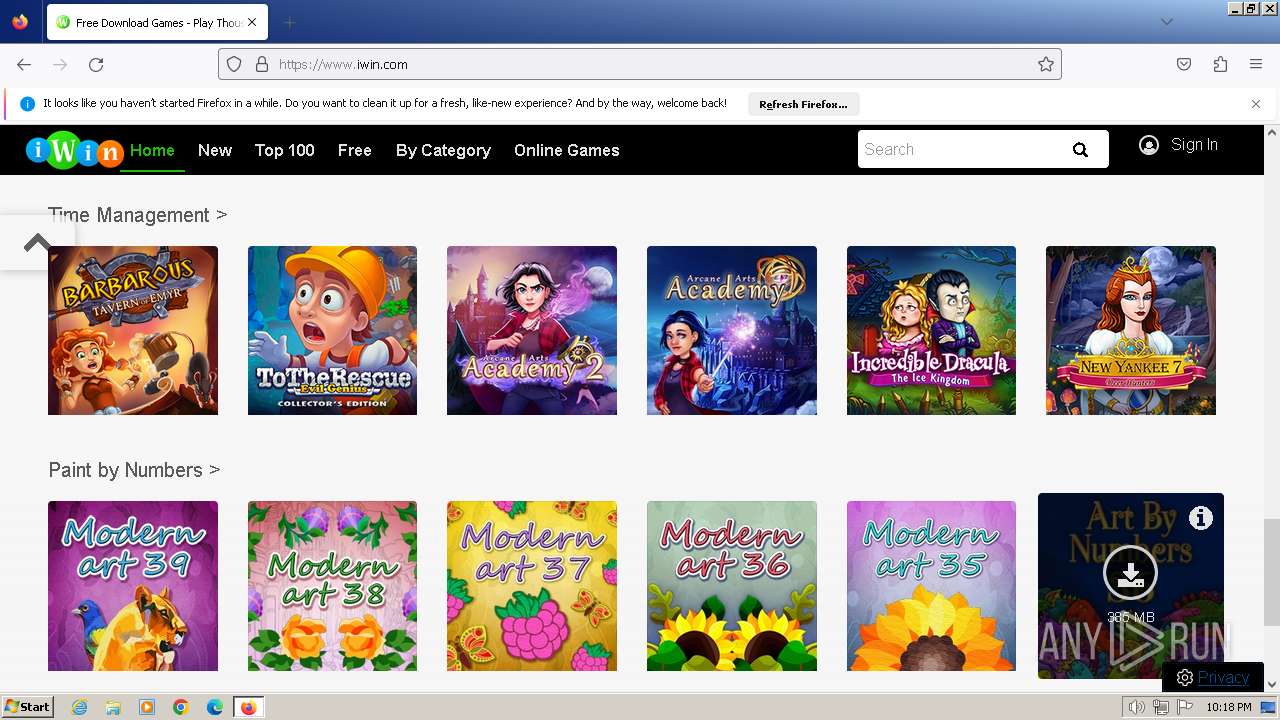Viewport: 1280px width, 720px height.
Task: Open the Modern Art 36 game
Action: (x=732, y=586)
